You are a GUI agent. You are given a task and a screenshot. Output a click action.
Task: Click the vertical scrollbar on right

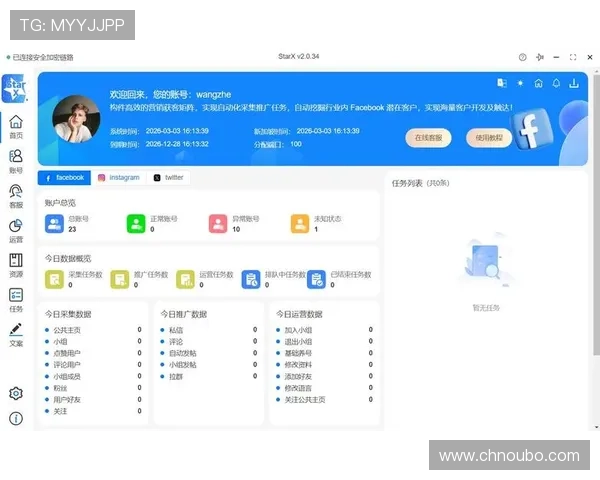(596, 214)
